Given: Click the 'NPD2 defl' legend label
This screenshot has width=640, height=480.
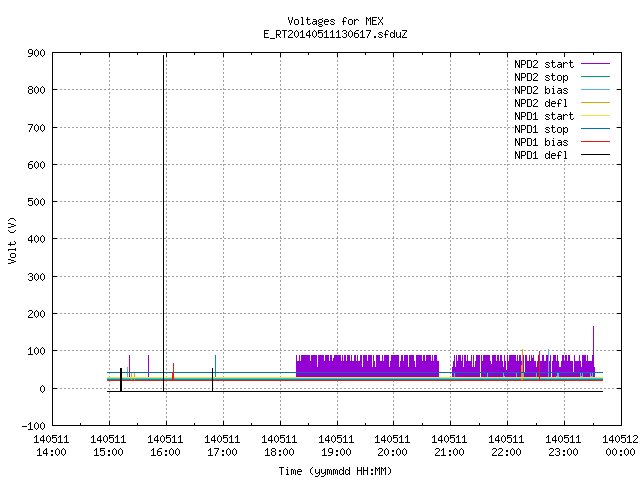Looking at the screenshot, I should [x=541, y=103].
